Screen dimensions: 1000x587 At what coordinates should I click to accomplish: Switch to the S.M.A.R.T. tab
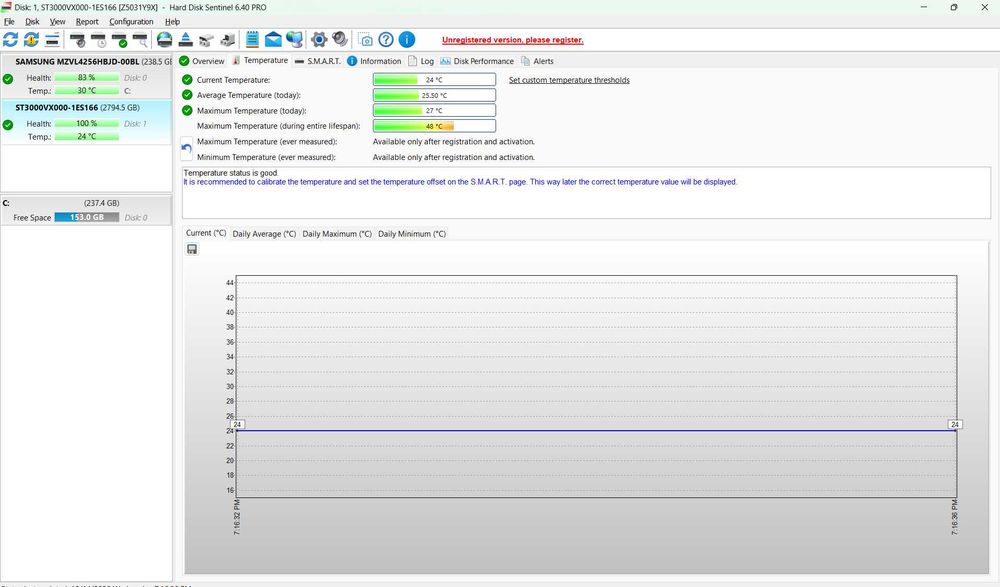point(317,61)
